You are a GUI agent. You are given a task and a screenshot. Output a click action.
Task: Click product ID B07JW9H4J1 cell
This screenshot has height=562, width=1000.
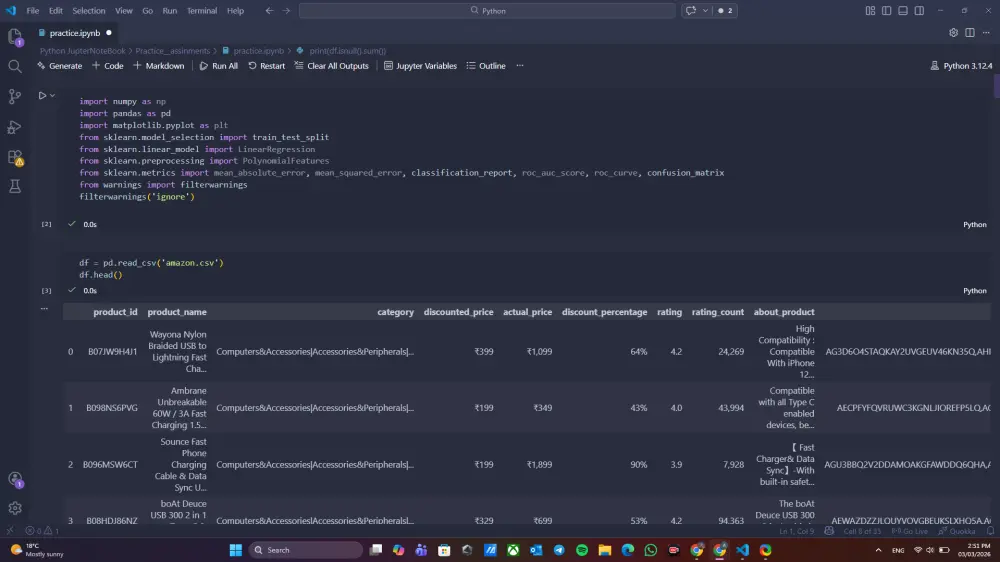pyautogui.click(x=112, y=351)
